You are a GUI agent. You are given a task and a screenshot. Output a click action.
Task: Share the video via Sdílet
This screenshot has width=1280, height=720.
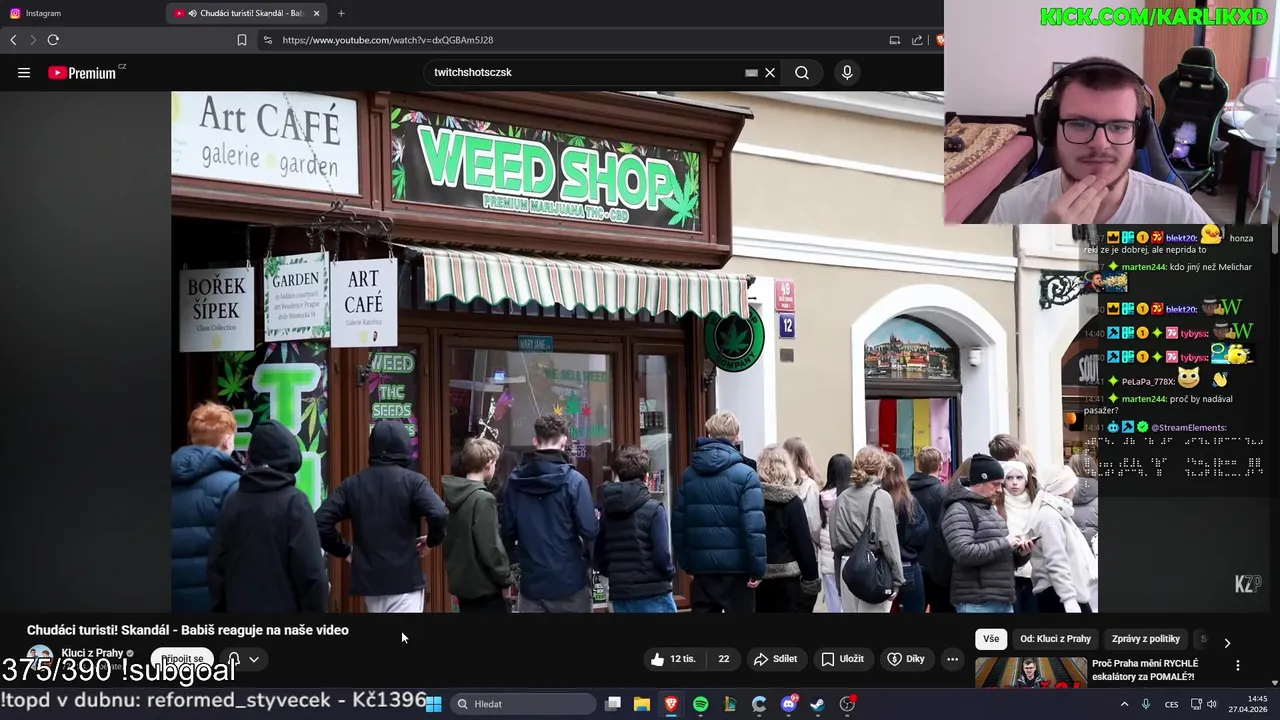775,659
